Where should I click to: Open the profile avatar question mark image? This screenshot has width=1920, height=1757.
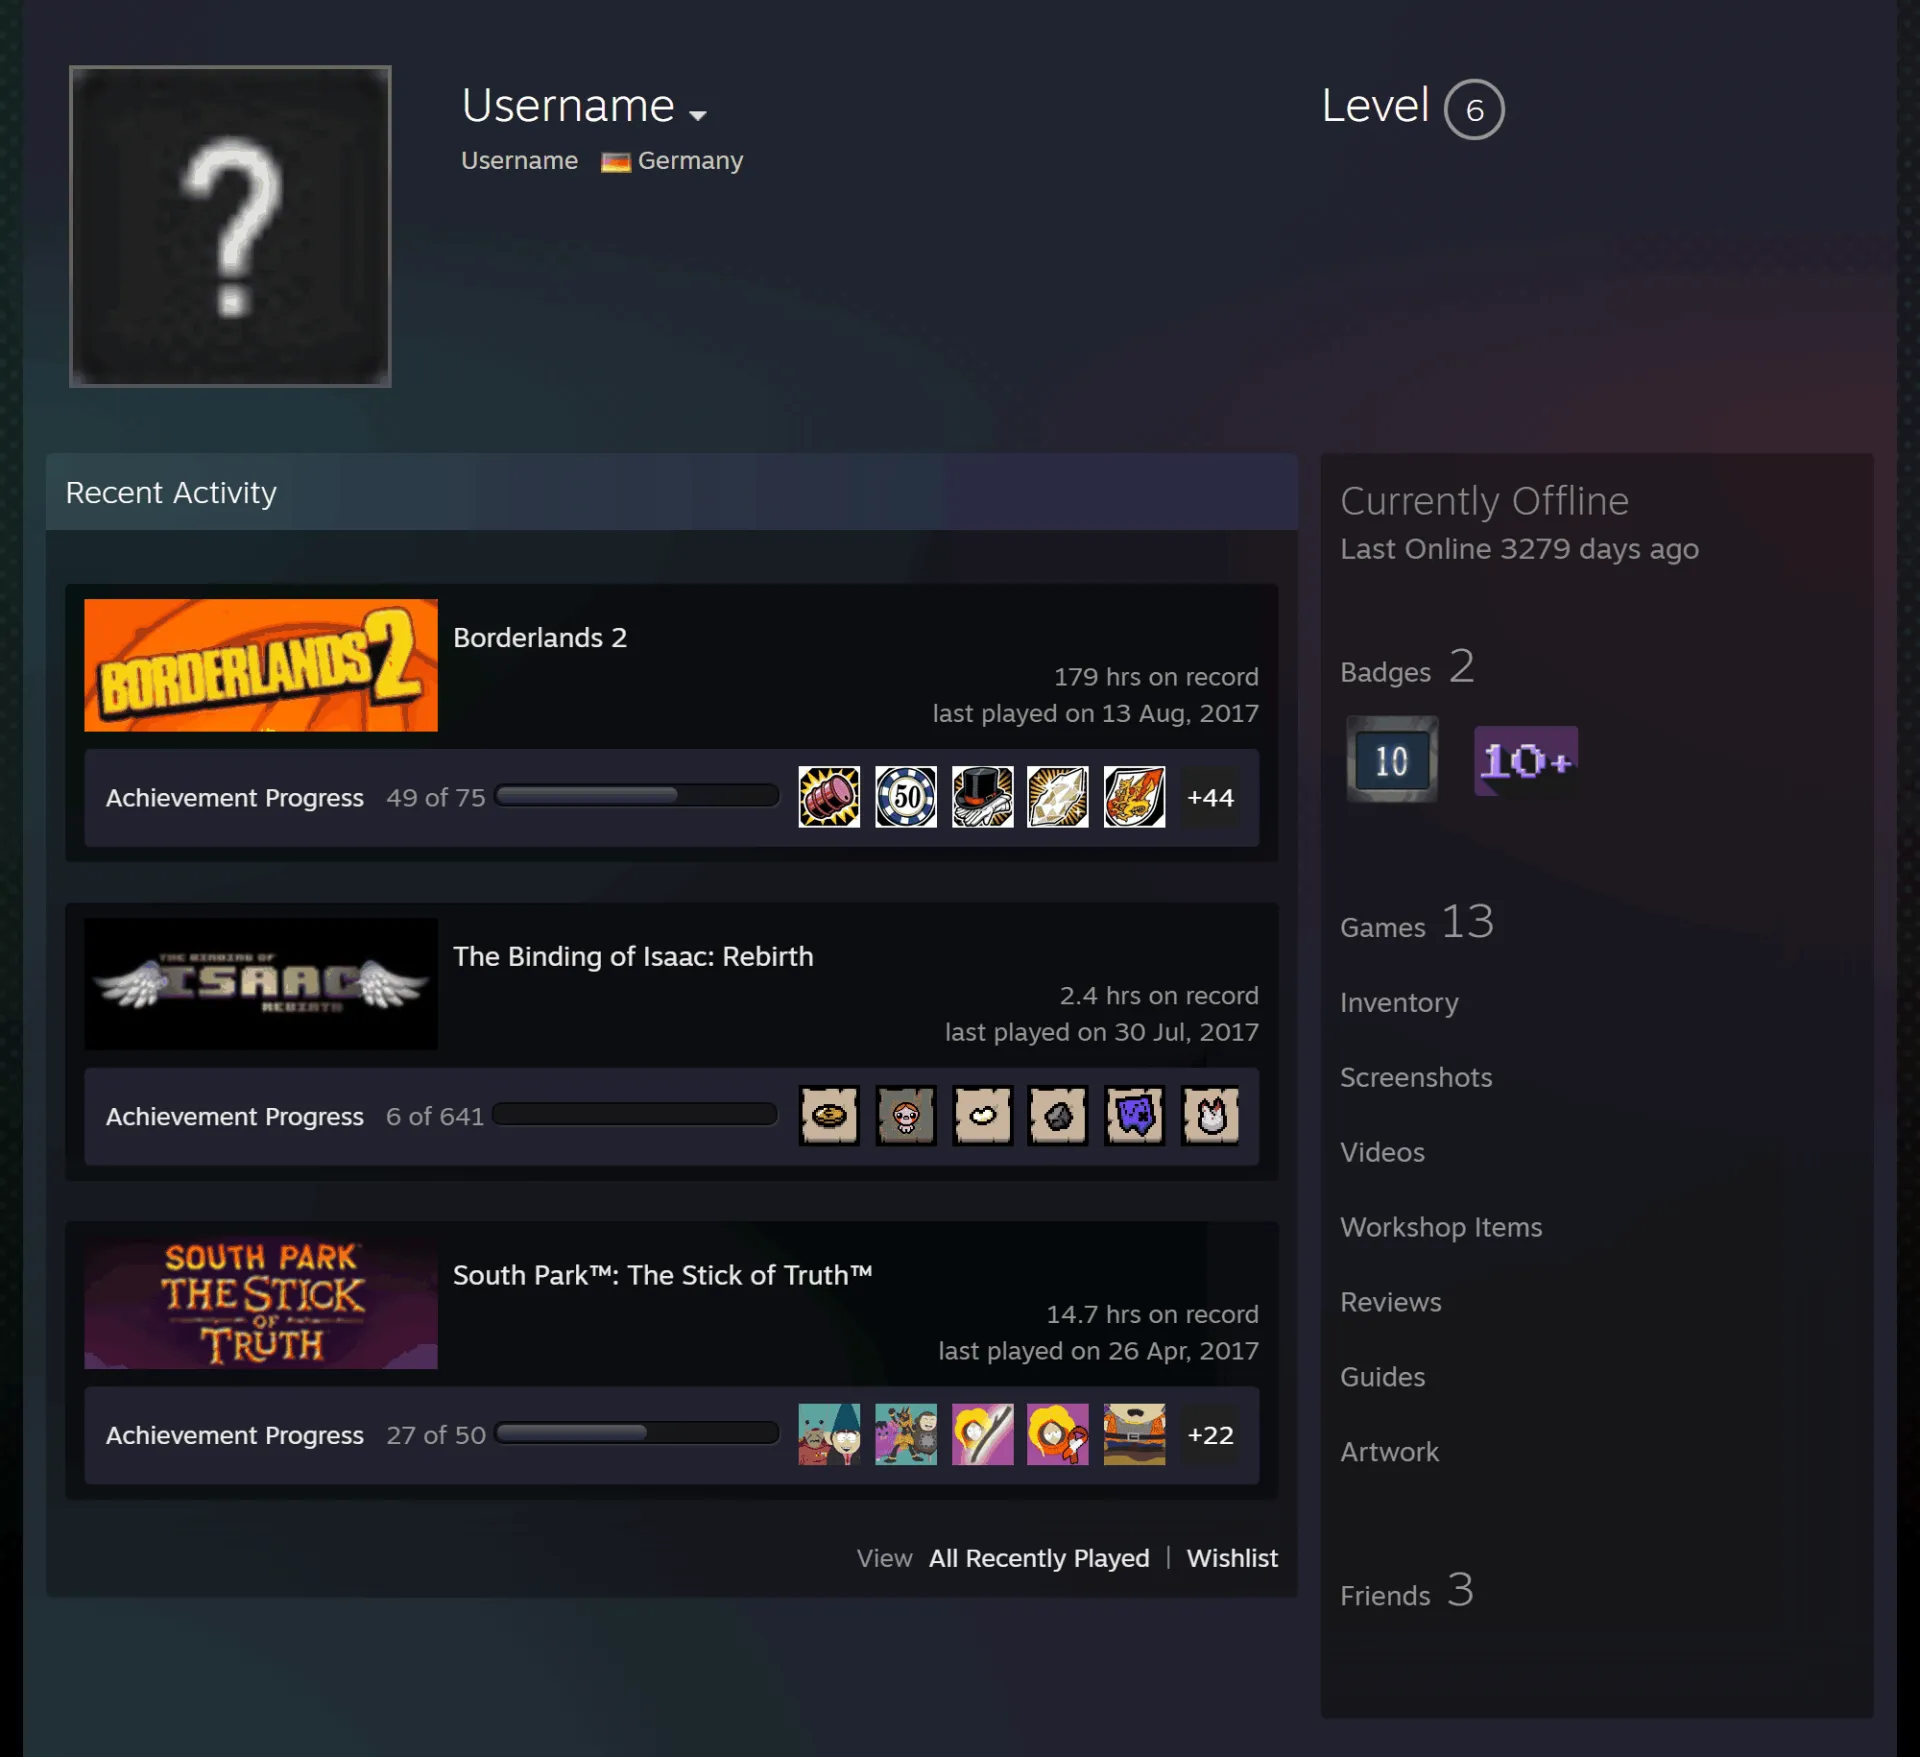[230, 226]
